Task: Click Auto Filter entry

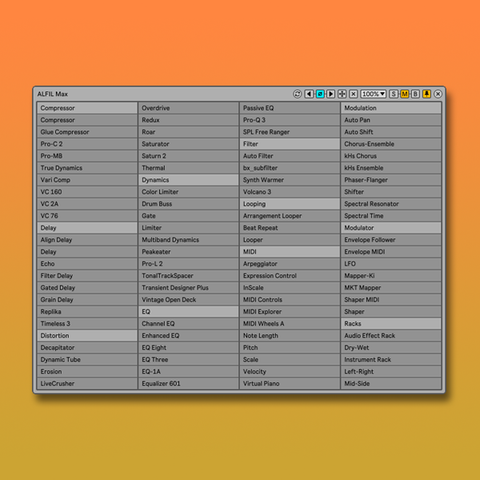Action: [x=290, y=156]
